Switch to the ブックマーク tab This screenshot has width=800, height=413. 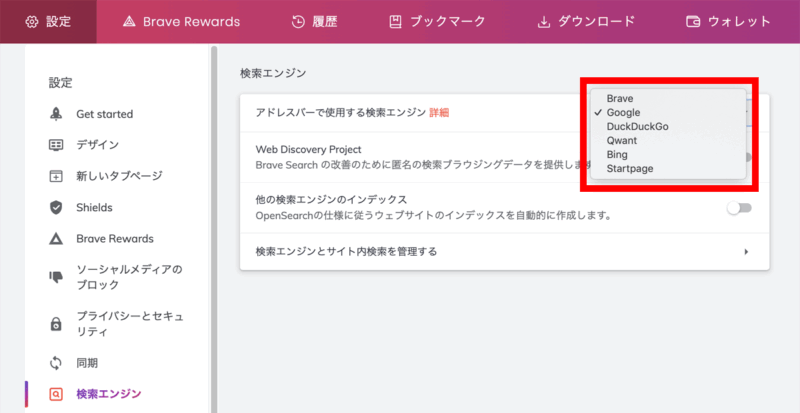click(437, 21)
